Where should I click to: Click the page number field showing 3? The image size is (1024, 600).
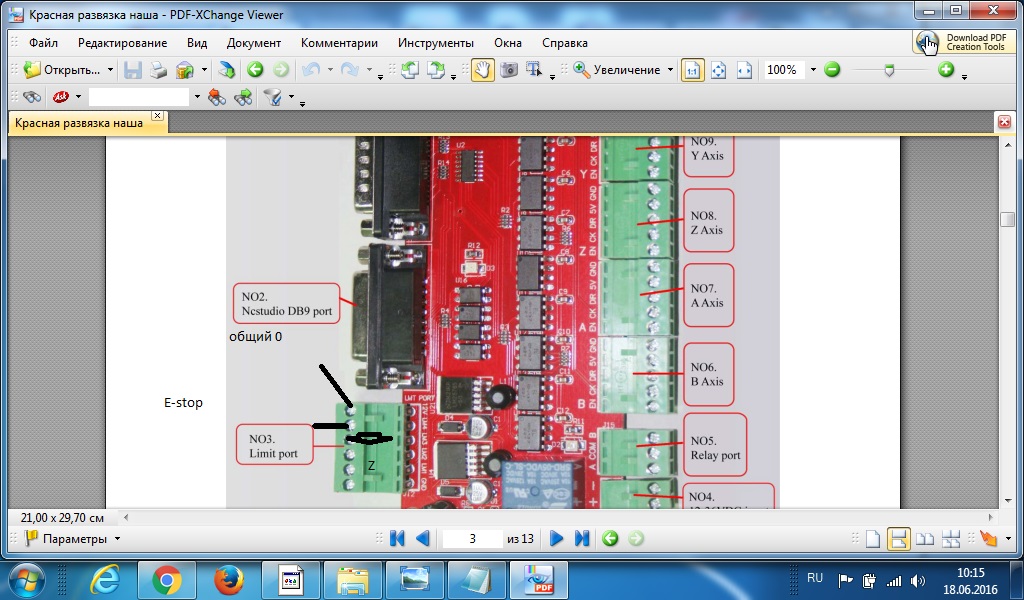[472, 539]
